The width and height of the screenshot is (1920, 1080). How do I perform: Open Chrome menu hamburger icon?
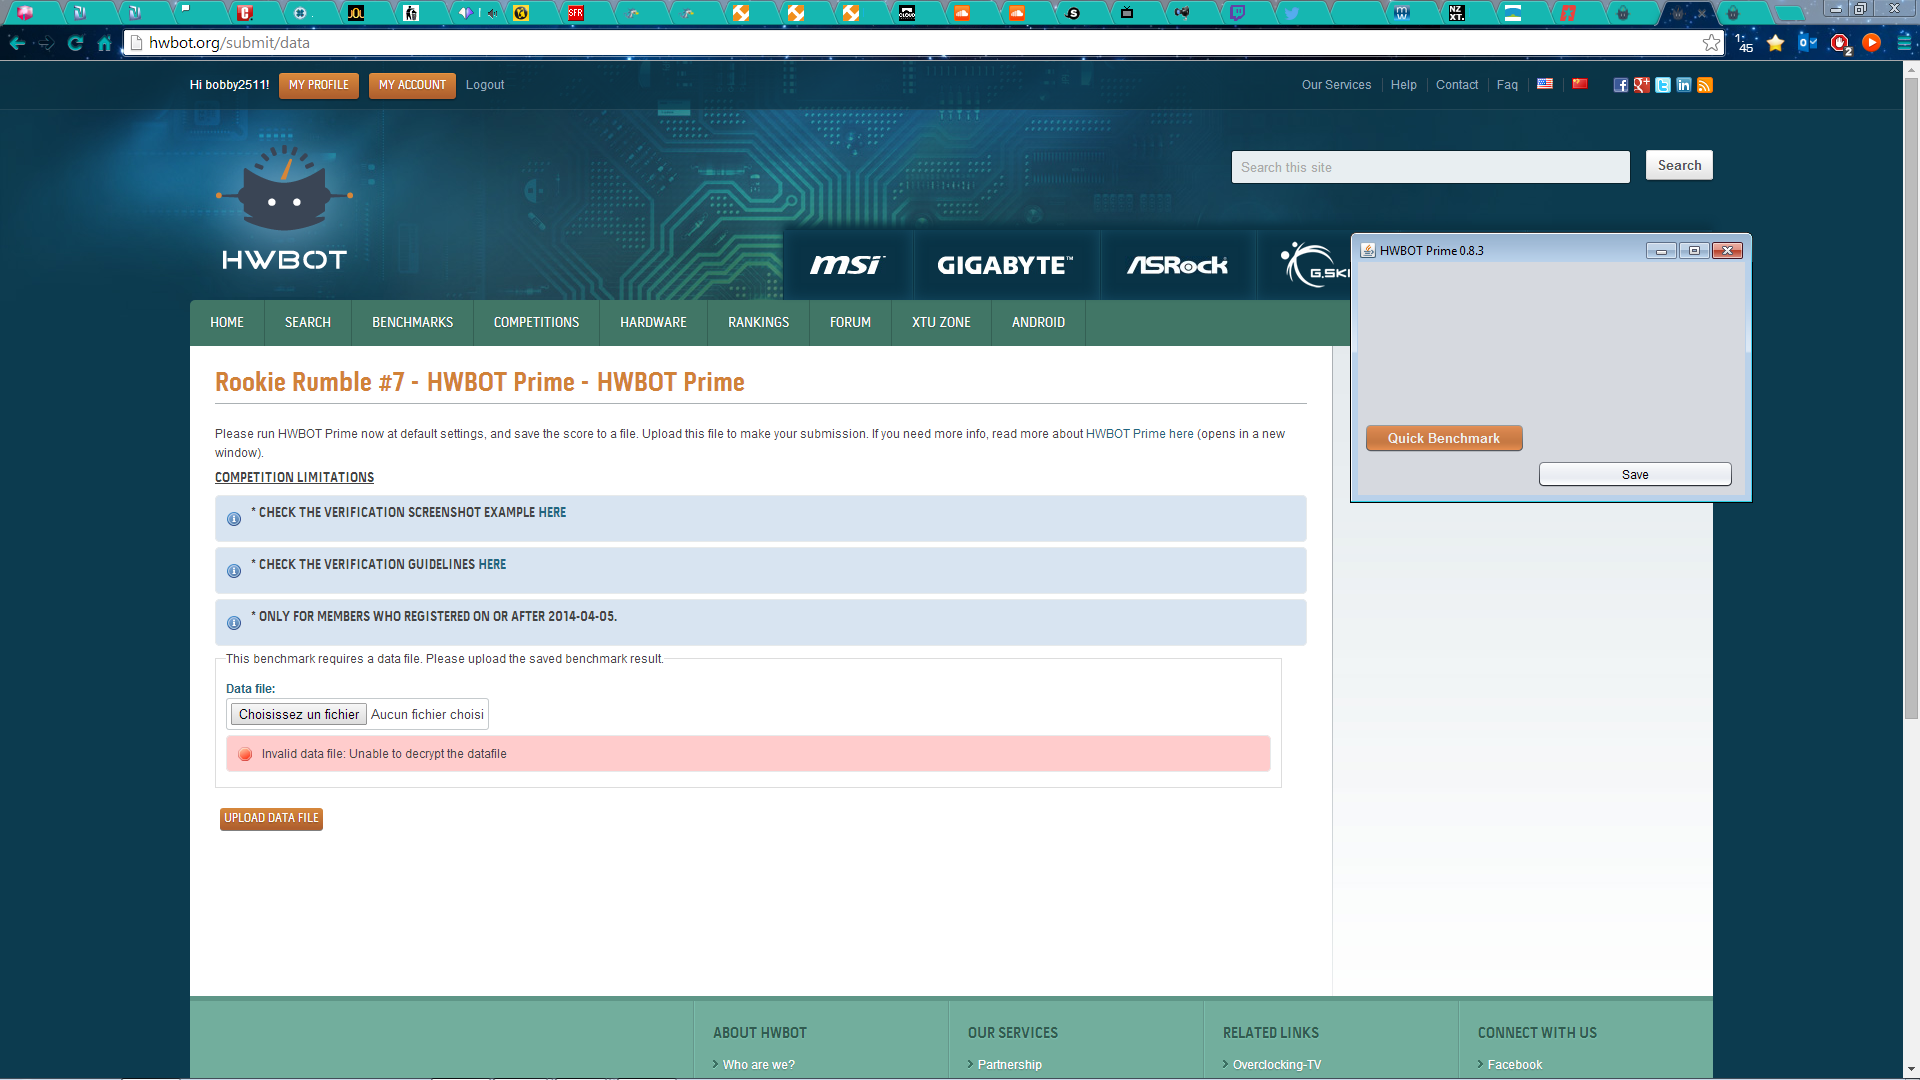coord(1904,43)
